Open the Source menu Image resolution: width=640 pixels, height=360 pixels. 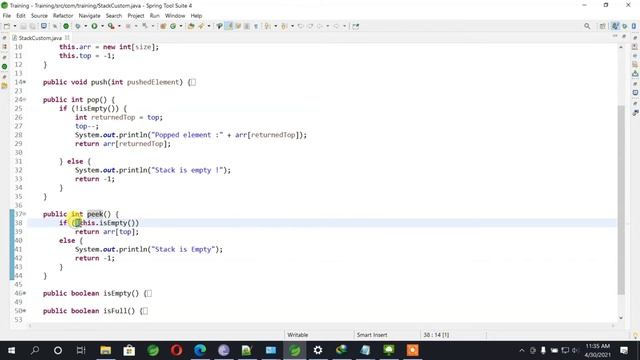coord(39,16)
